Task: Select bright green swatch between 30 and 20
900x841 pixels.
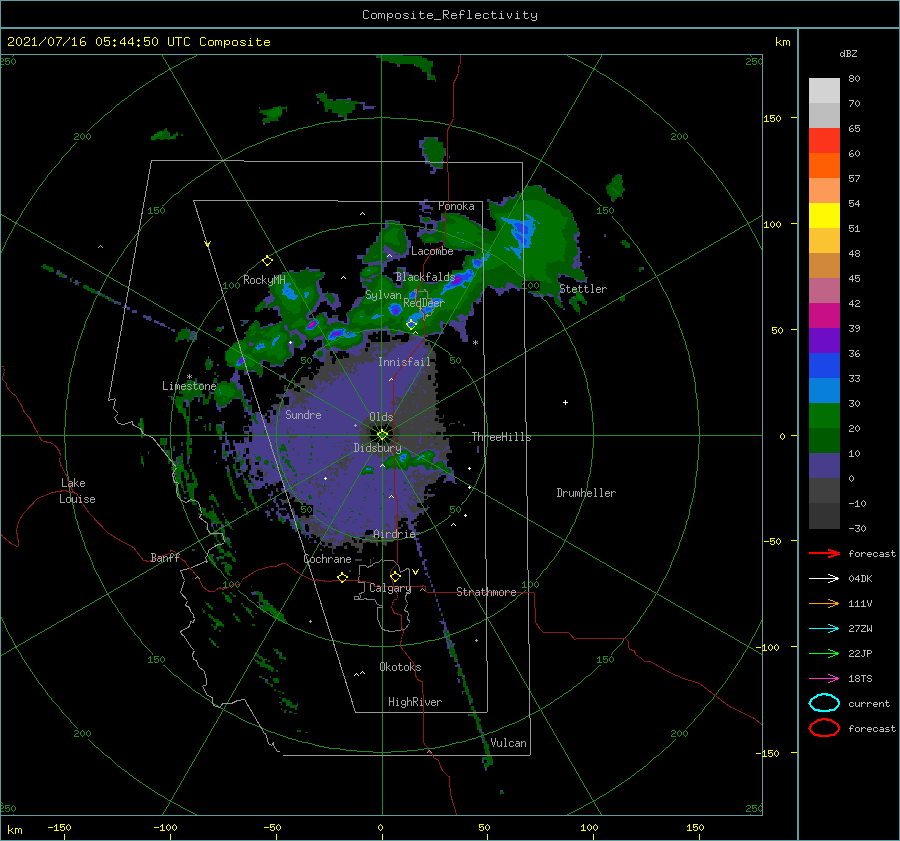Action: click(x=824, y=416)
